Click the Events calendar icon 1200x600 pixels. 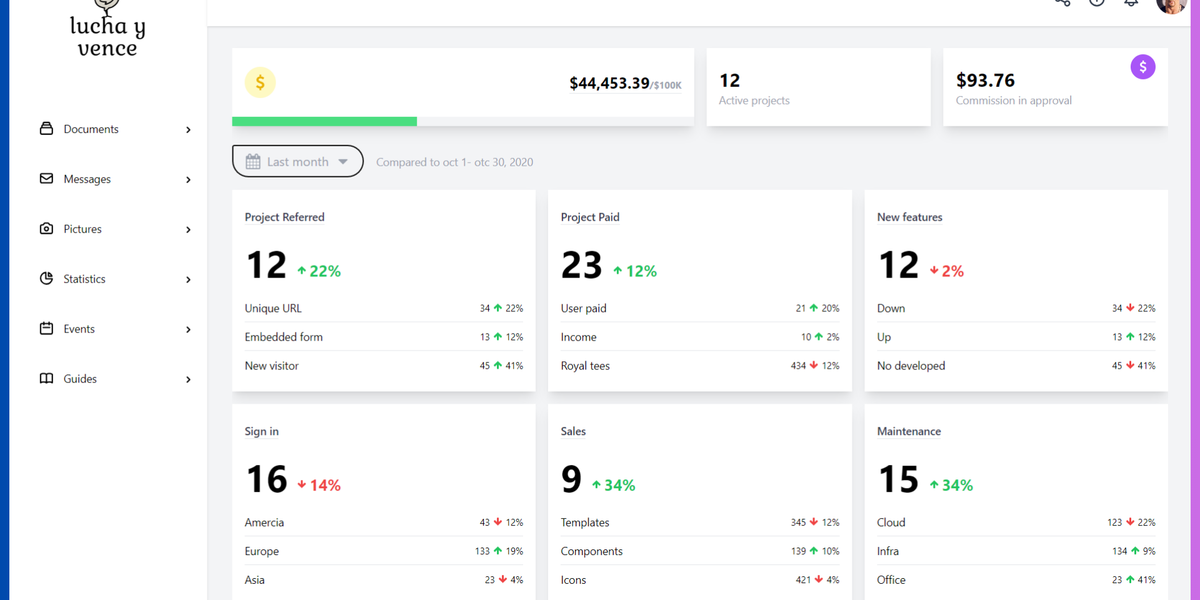pos(46,328)
